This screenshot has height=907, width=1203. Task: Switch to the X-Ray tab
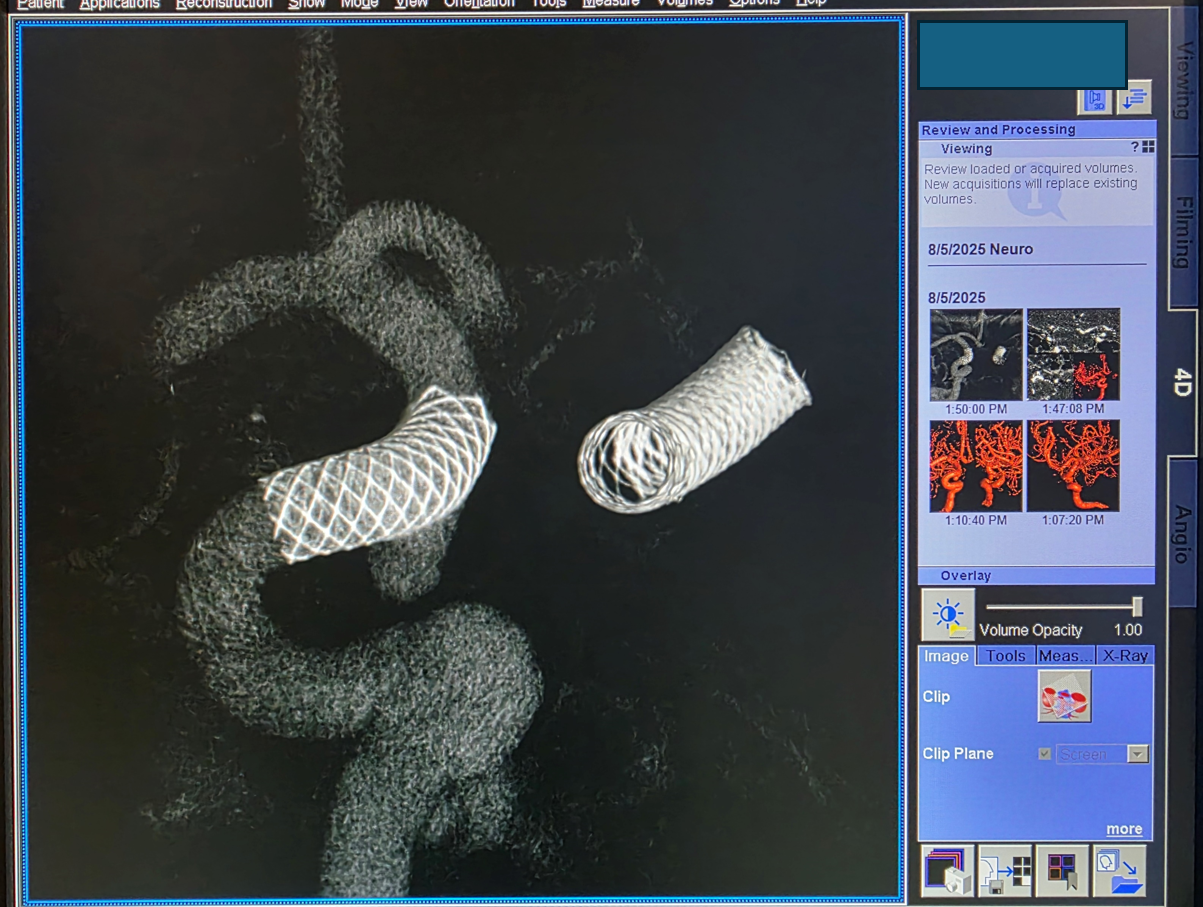coord(1125,656)
